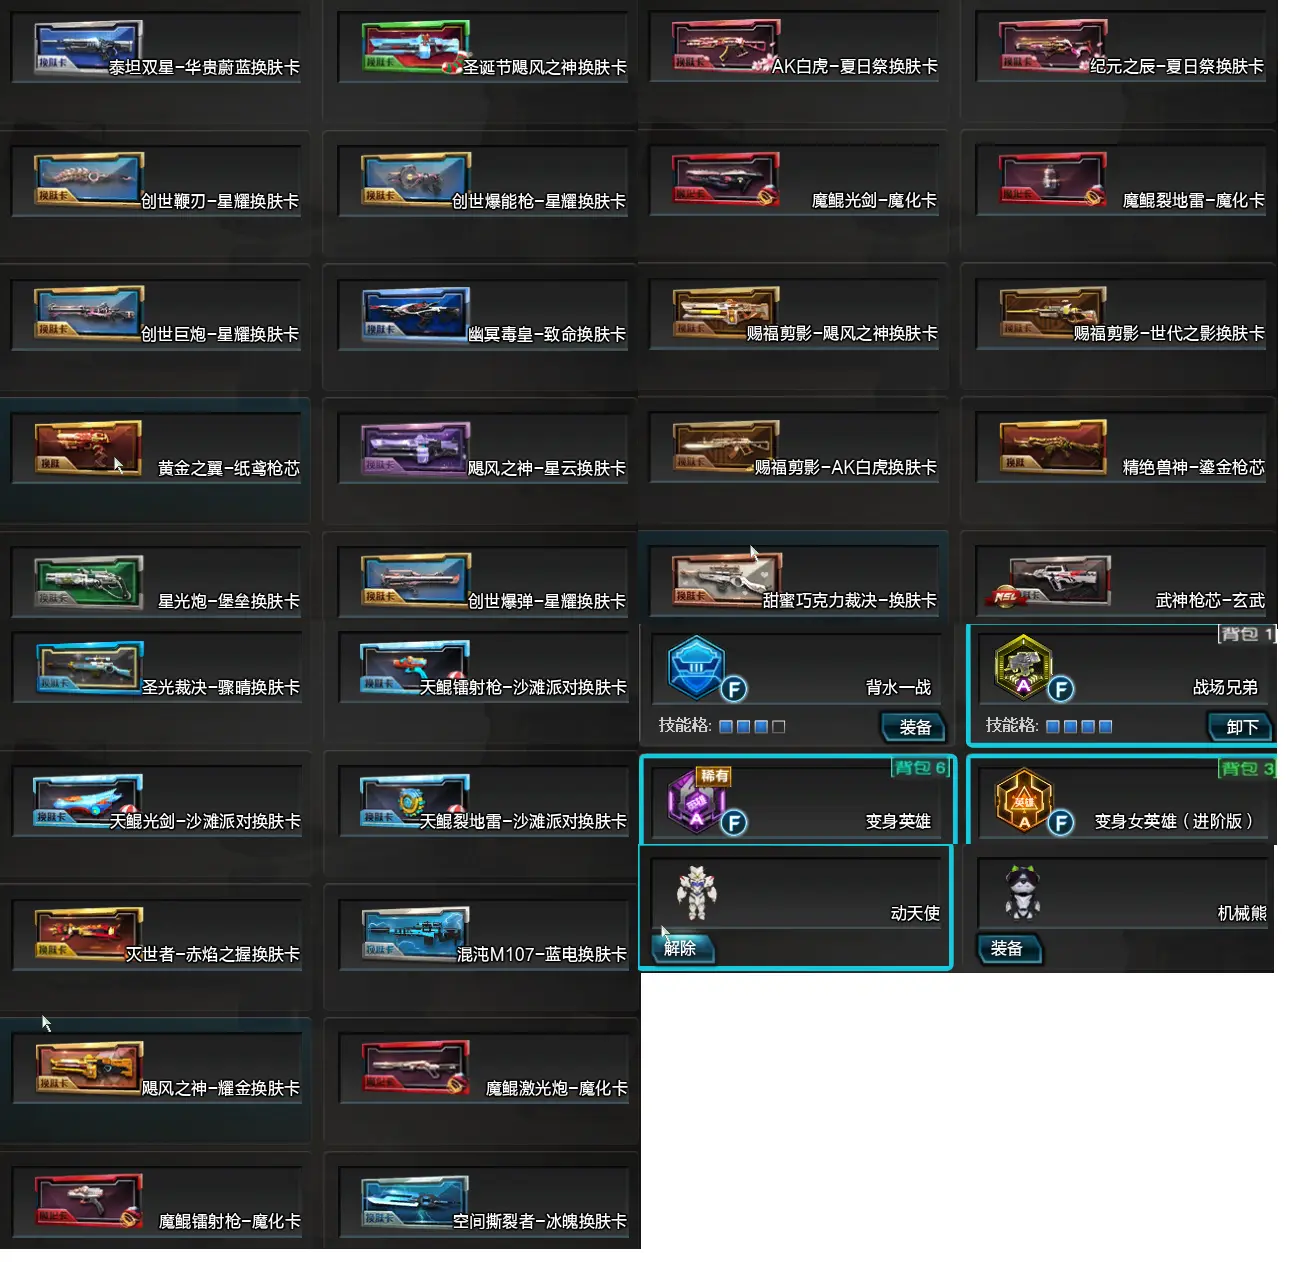Click the 机械熊 panda pet icon
1292x1262 pixels.
tap(1022, 892)
